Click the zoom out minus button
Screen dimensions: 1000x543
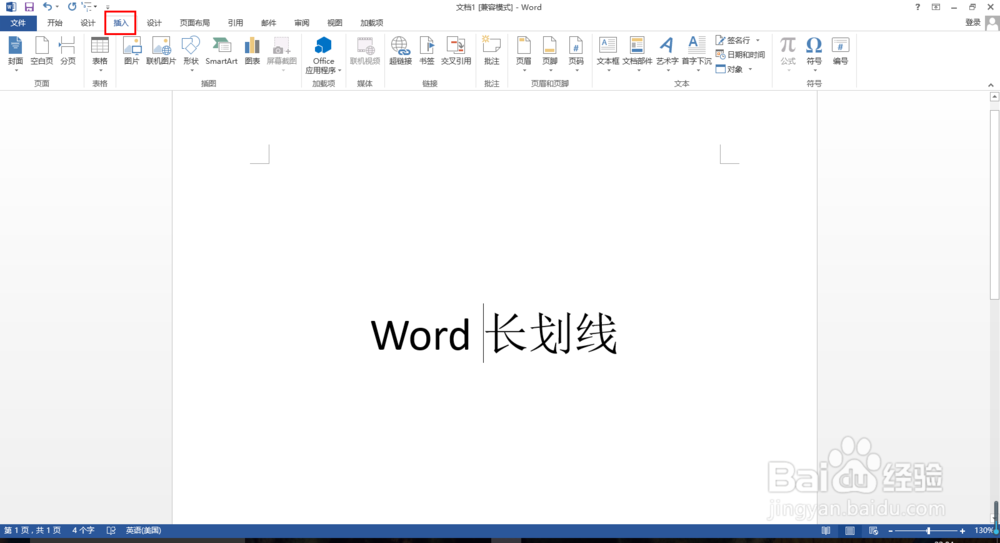tap(890, 531)
